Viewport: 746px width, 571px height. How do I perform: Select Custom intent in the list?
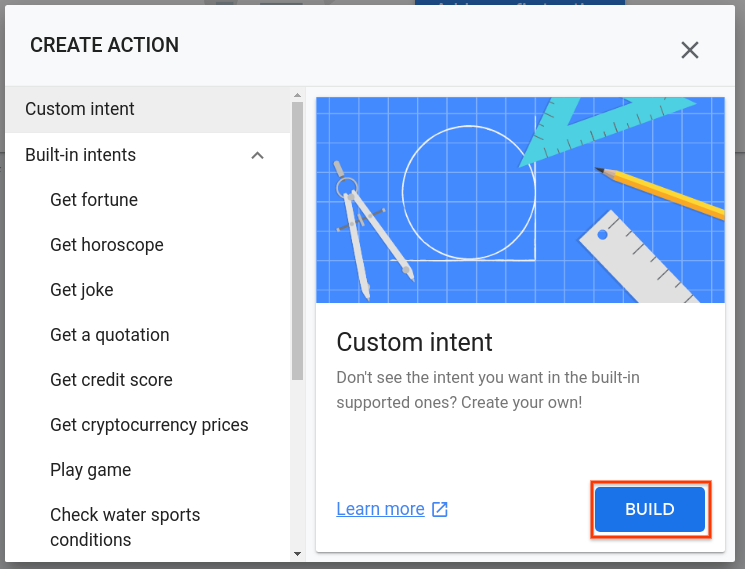pos(80,109)
